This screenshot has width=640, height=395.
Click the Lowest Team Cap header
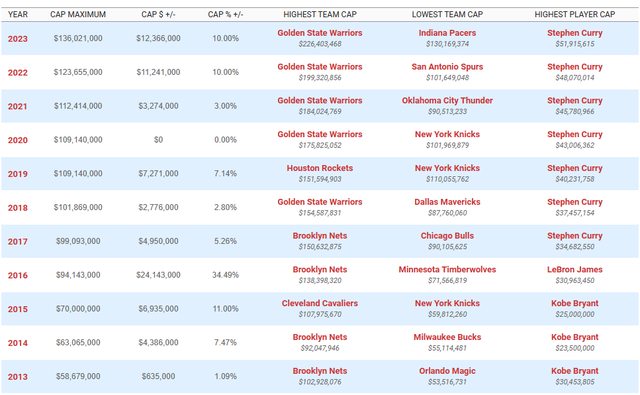click(x=447, y=14)
